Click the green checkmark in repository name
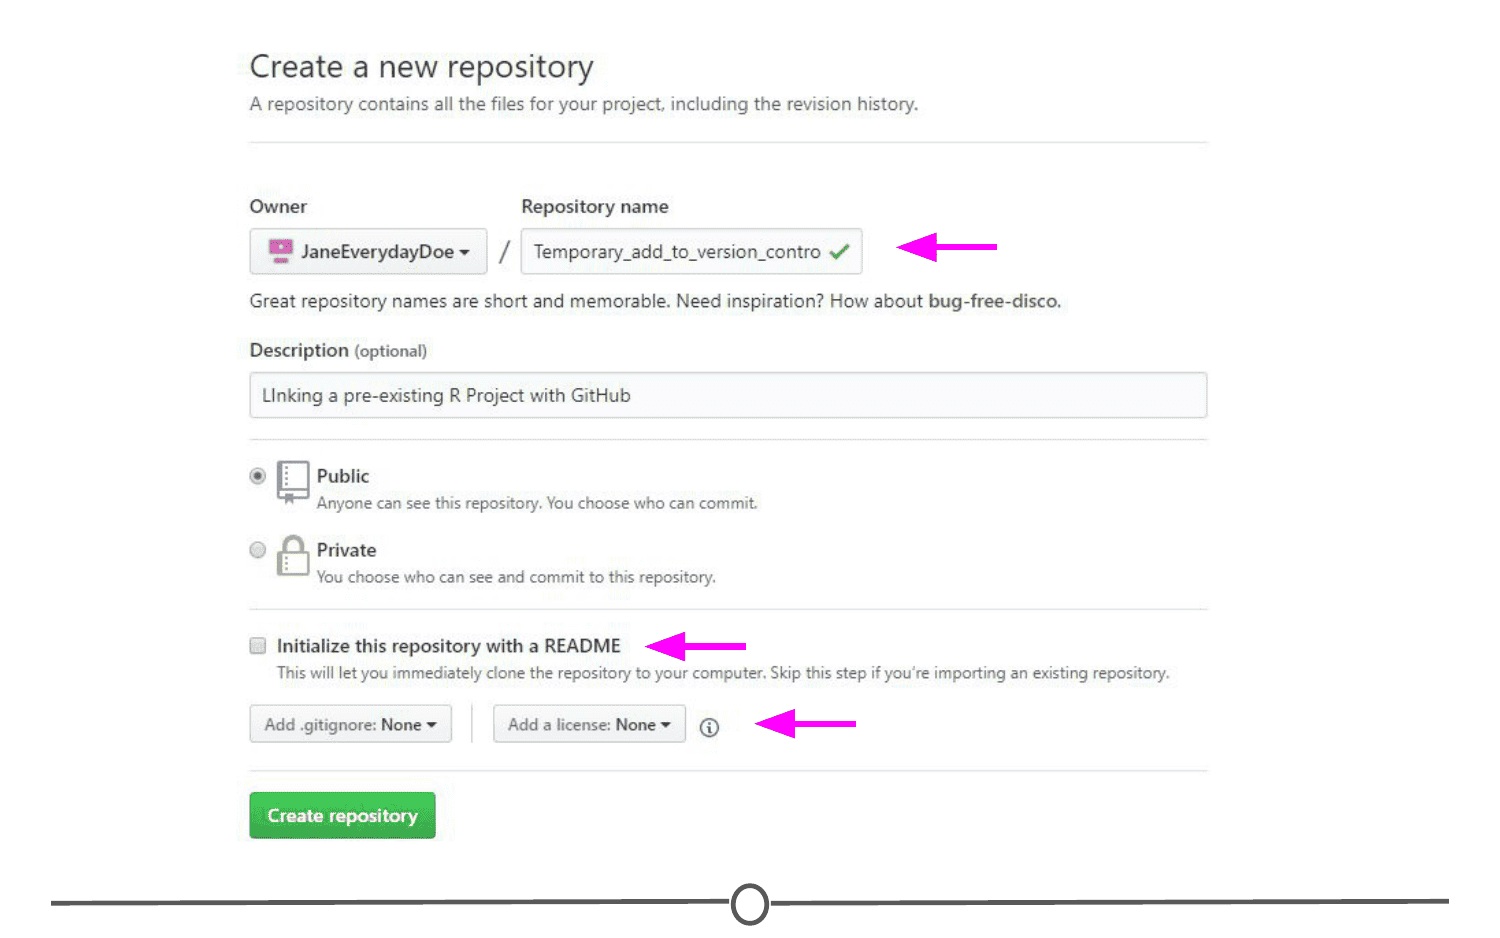1500x938 pixels. [x=839, y=252]
